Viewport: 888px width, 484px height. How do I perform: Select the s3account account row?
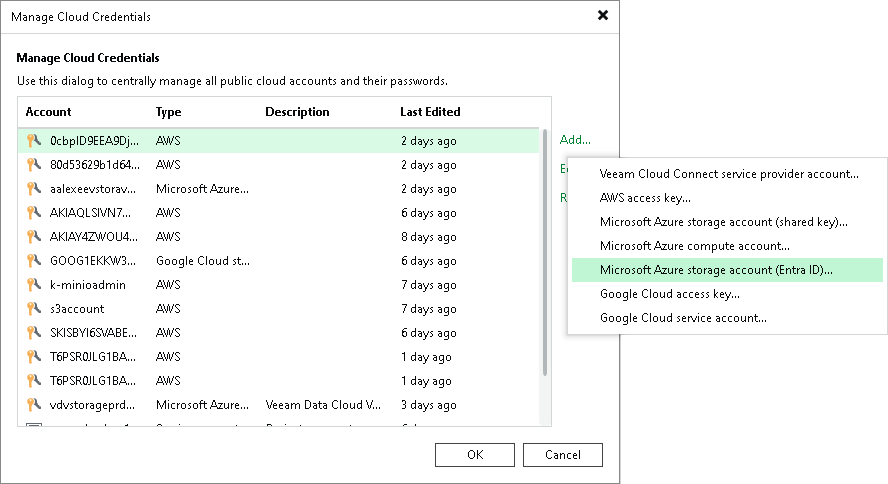tap(278, 309)
